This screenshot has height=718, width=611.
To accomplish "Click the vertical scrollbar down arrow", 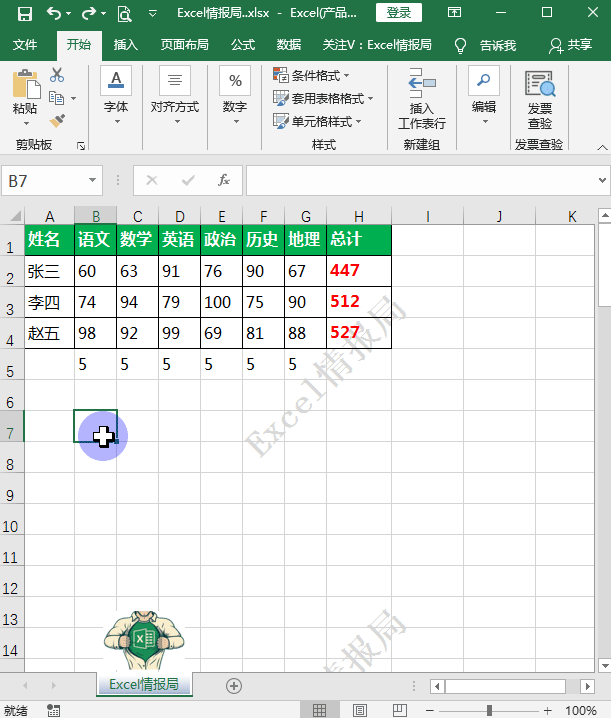I will coord(605,665).
